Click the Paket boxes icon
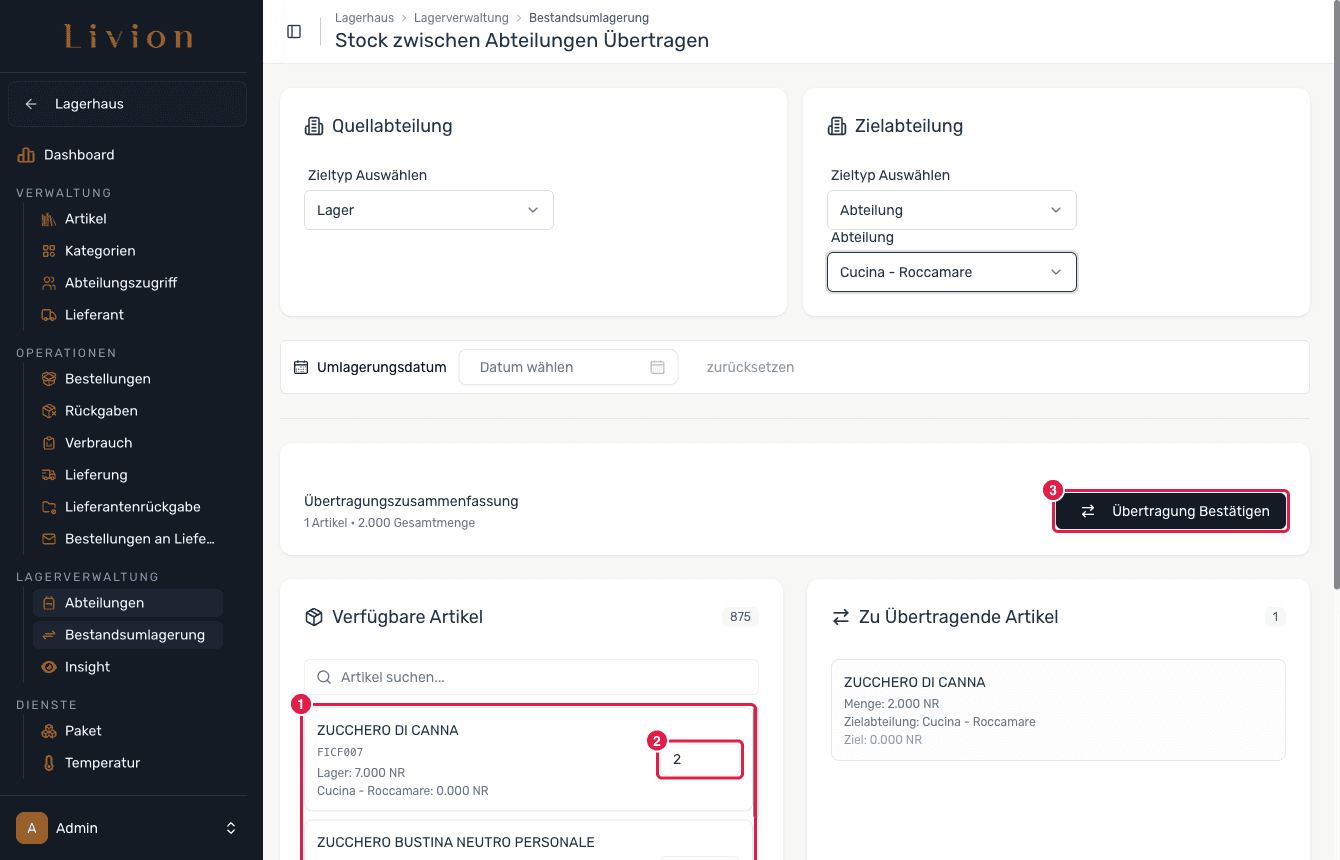Image resolution: width=1340 pixels, height=860 pixels. tap(49, 731)
